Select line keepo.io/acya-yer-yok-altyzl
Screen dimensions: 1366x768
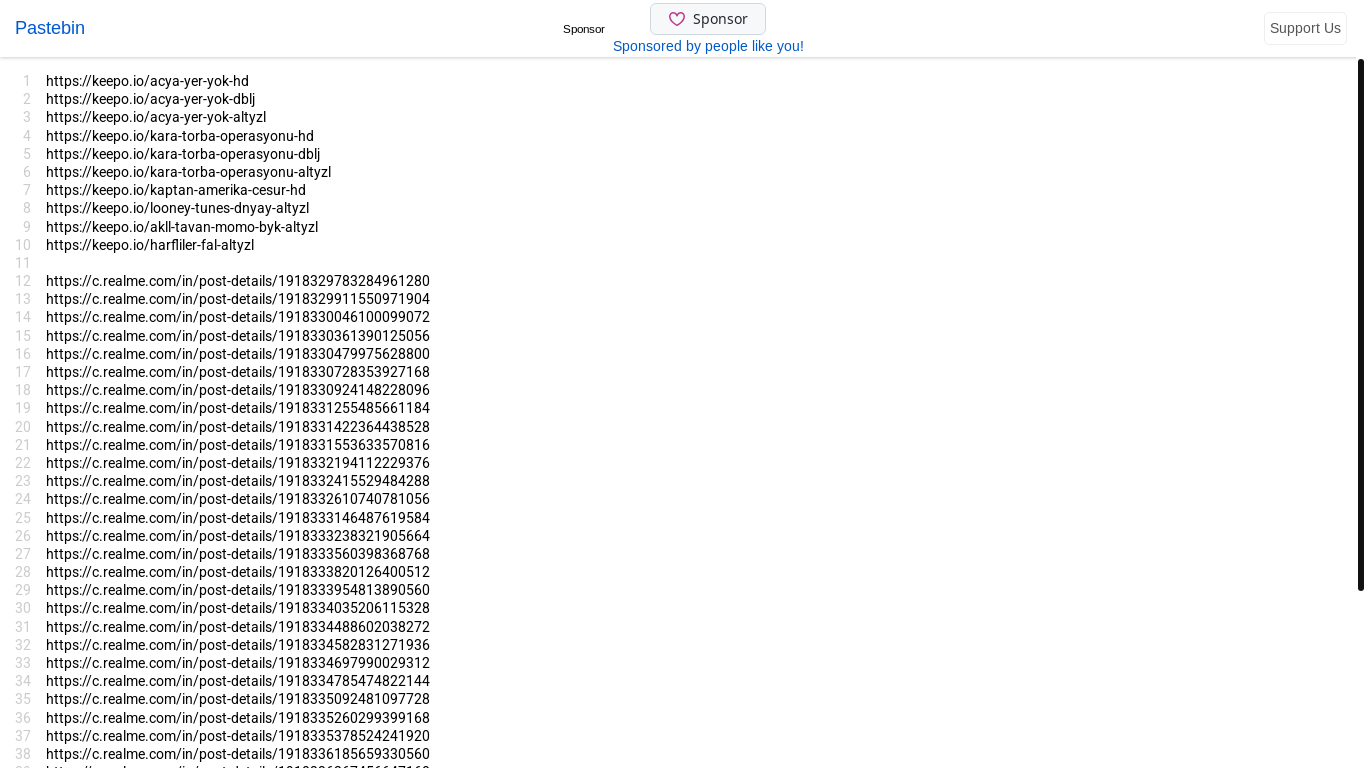[156, 117]
